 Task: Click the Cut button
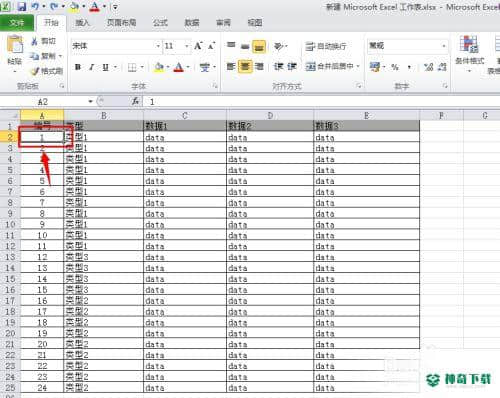click(44, 41)
